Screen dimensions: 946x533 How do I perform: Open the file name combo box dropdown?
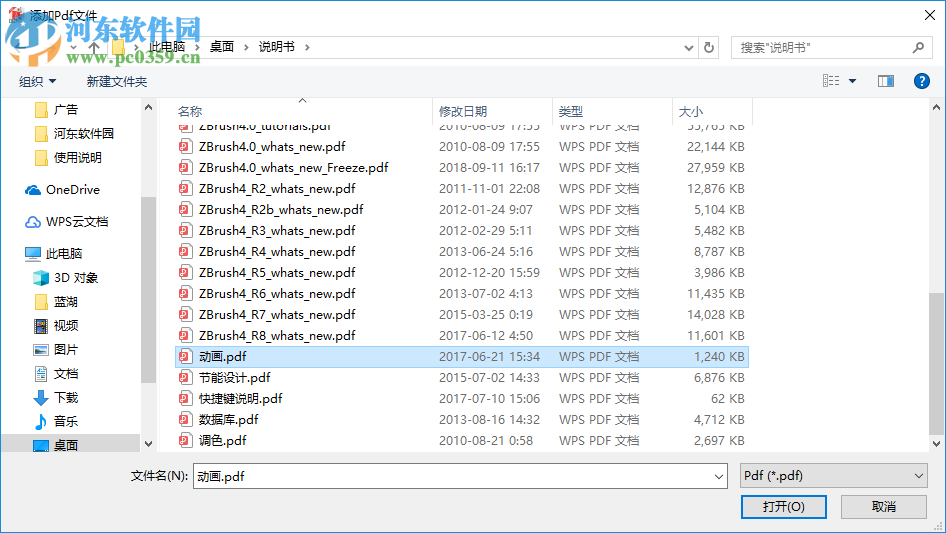coord(719,476)
